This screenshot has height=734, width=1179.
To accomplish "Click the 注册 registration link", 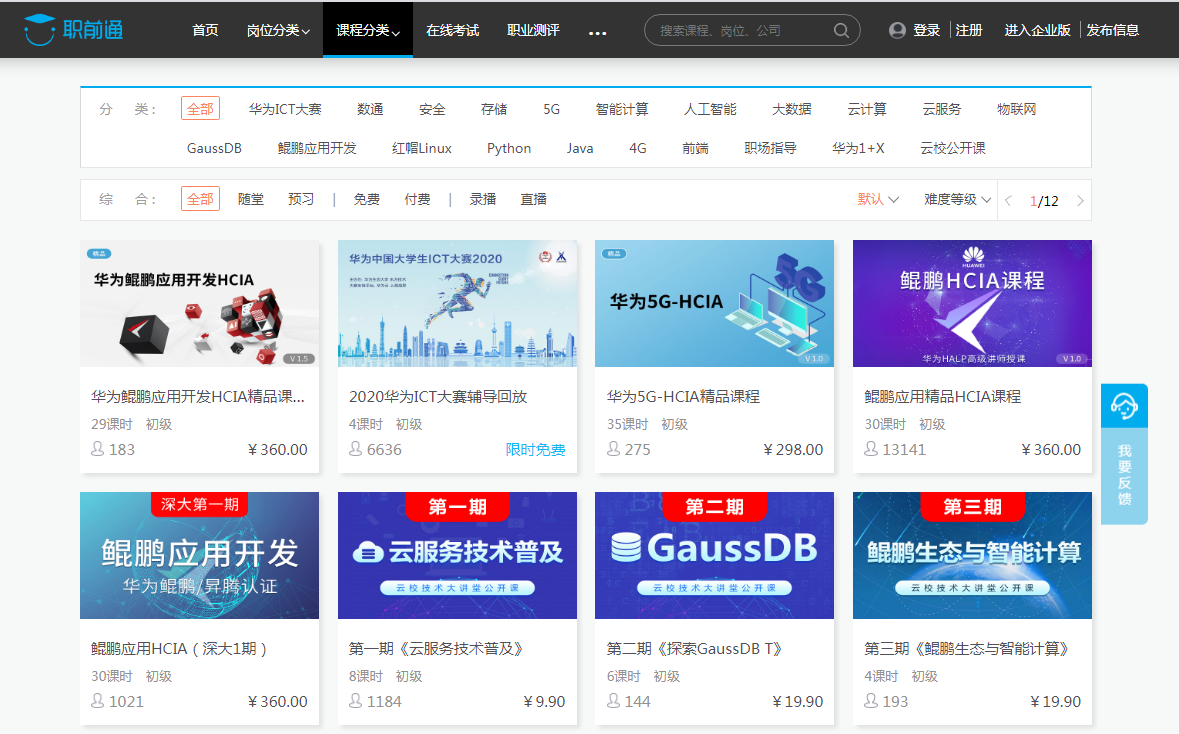I will 969,30.
